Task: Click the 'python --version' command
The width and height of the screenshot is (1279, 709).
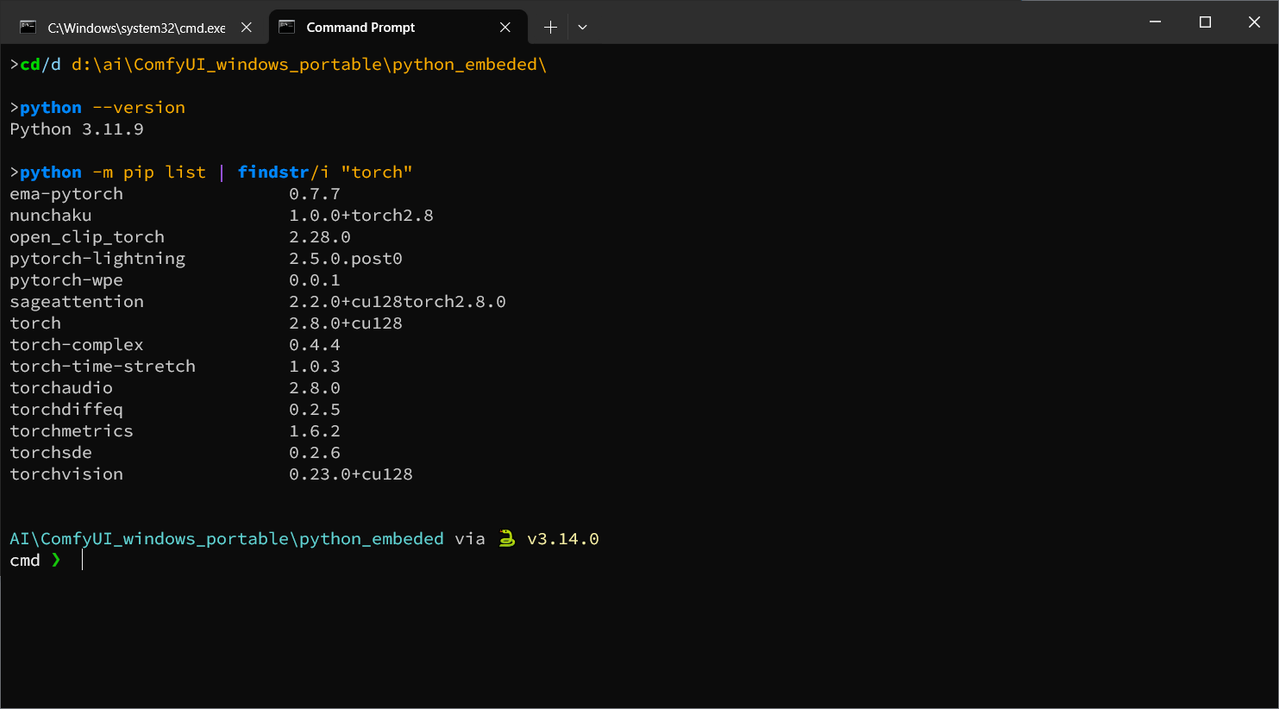Action: pyautogui.click(x=98, y=108)
